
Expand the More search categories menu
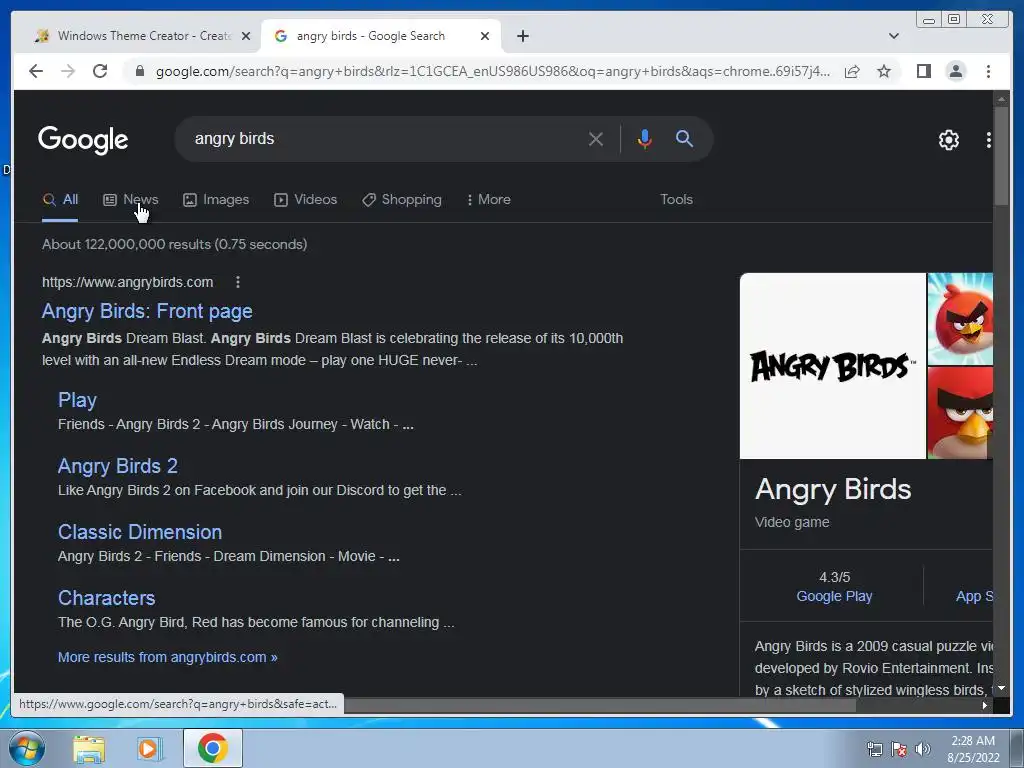pos(489,200)
